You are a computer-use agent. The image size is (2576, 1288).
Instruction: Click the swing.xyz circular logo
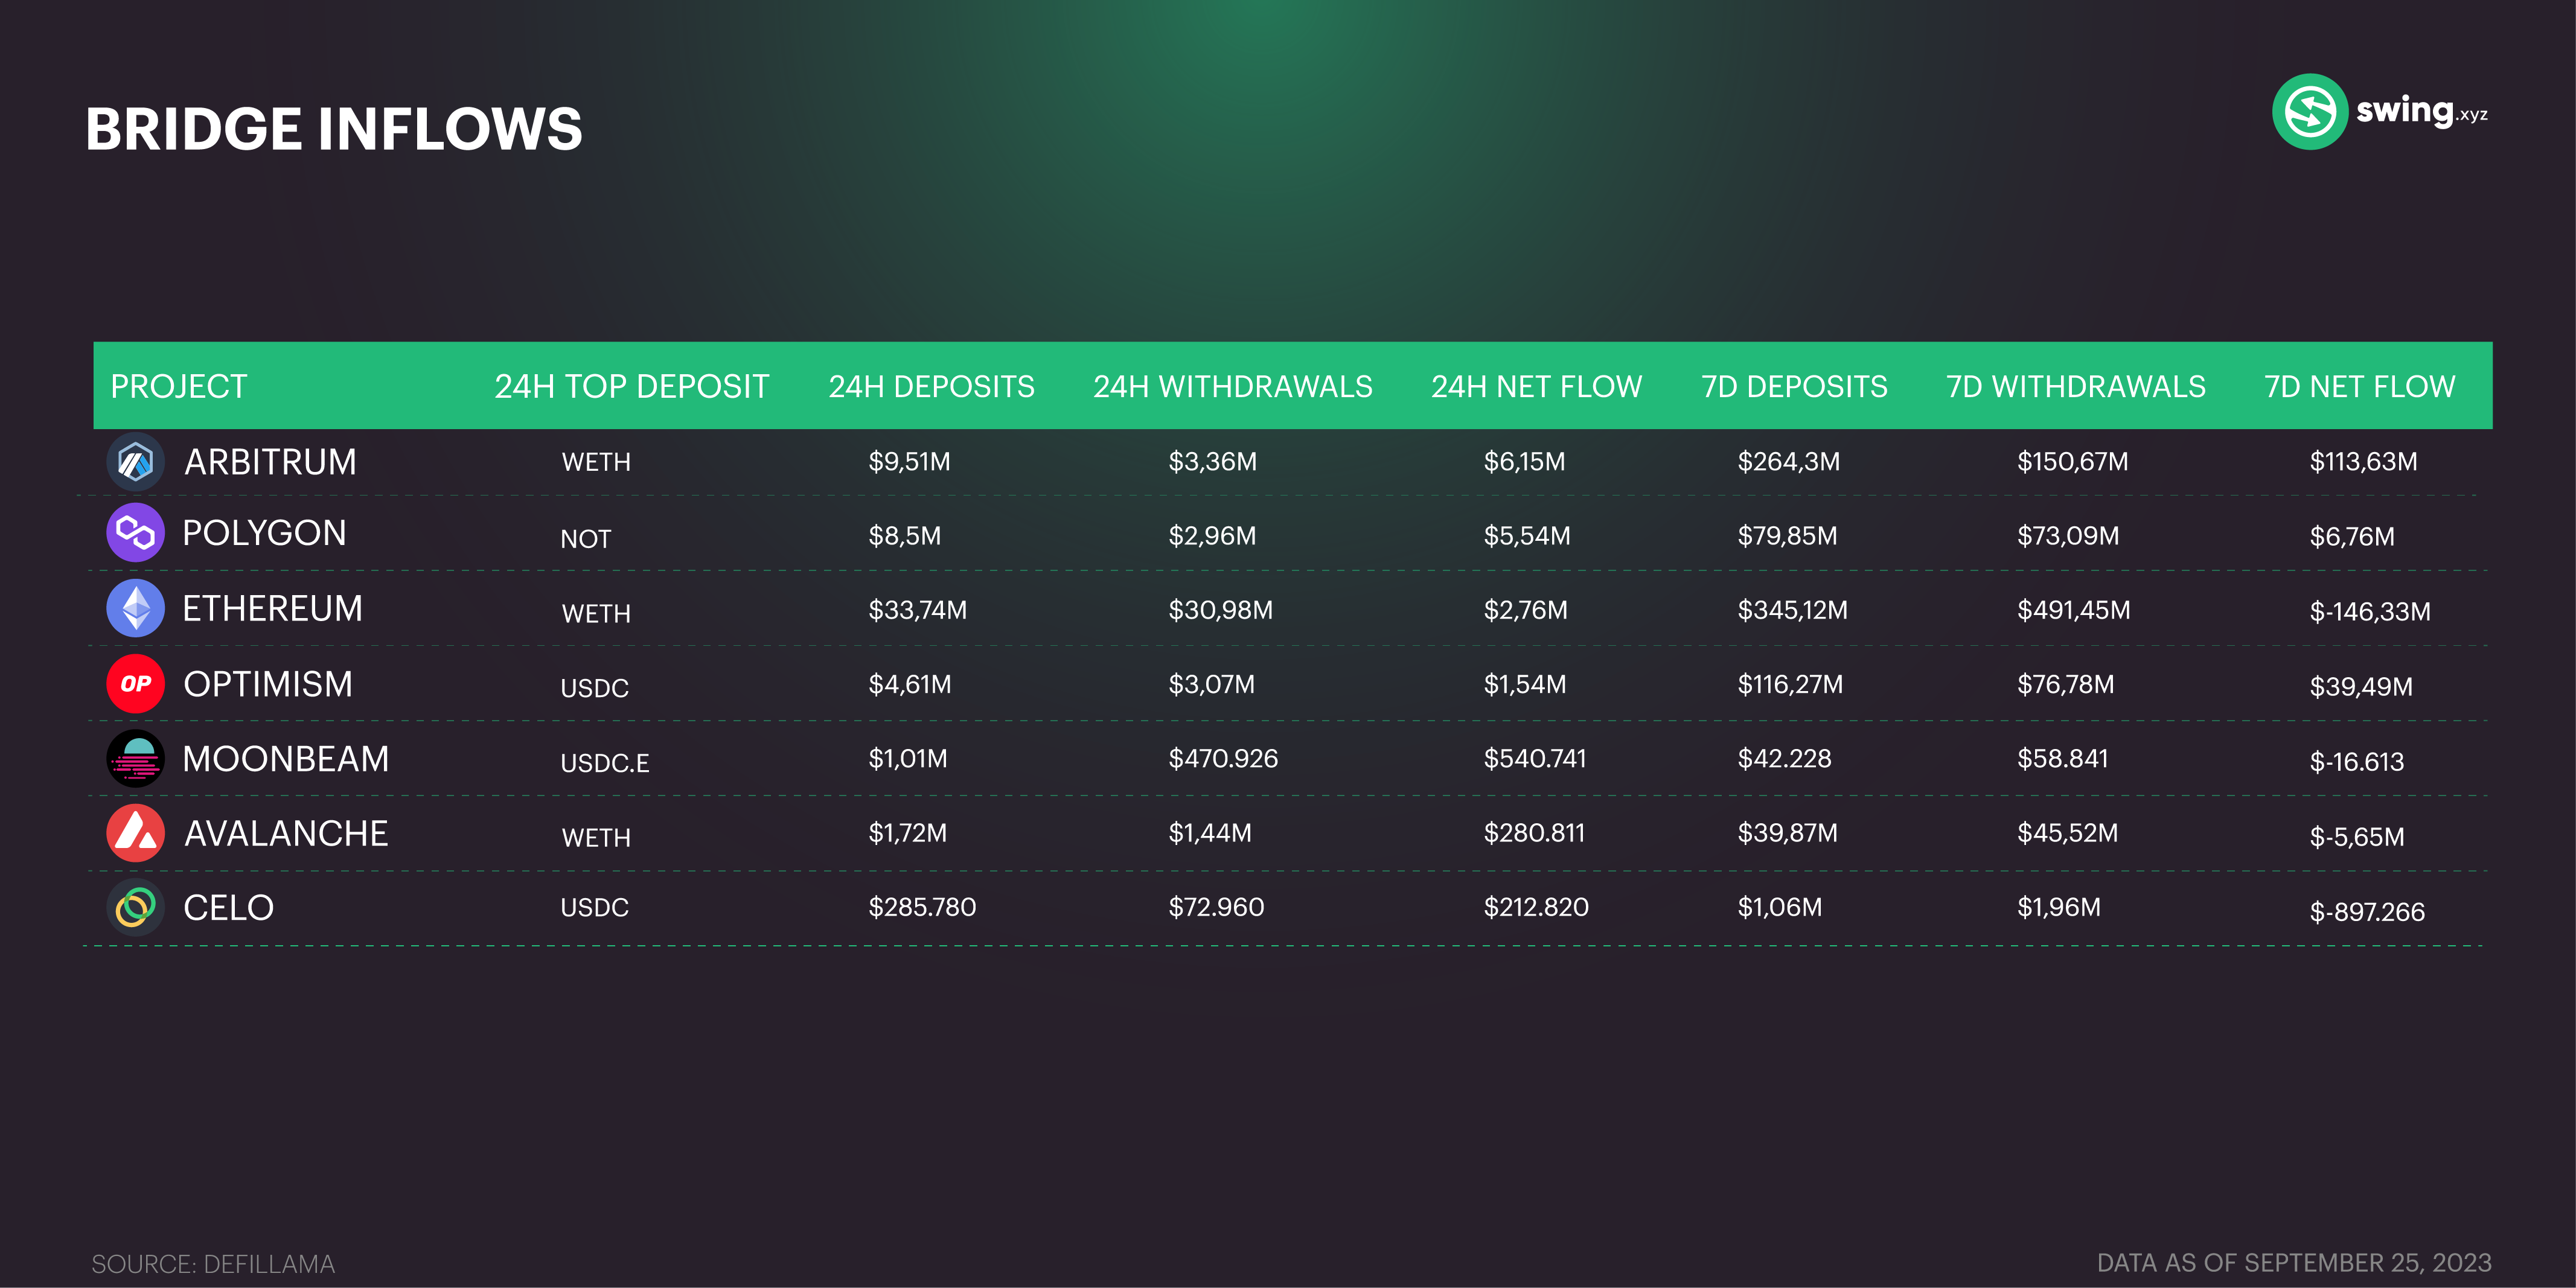coord(2310,112)
